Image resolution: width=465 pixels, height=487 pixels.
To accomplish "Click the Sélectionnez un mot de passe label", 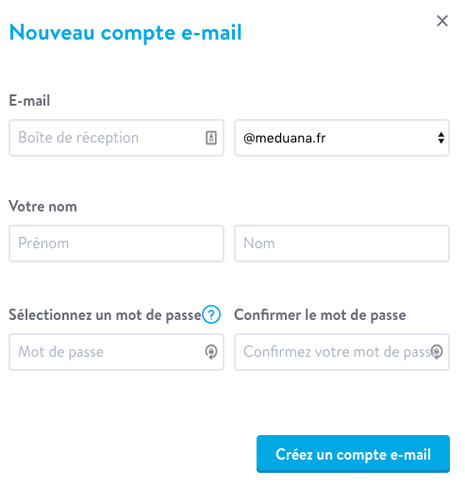I will (x=105, y=315).
